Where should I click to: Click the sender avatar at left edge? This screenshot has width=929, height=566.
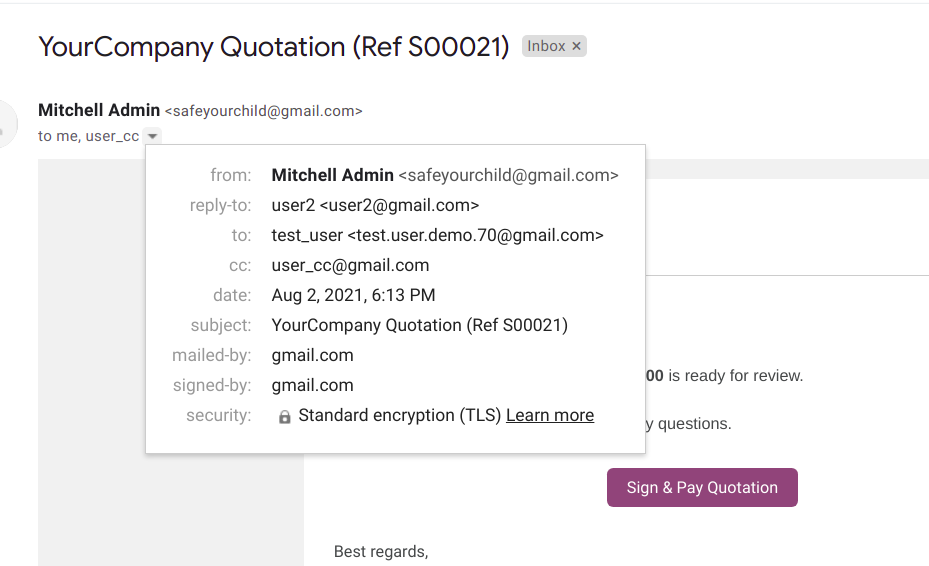point(6,124)
